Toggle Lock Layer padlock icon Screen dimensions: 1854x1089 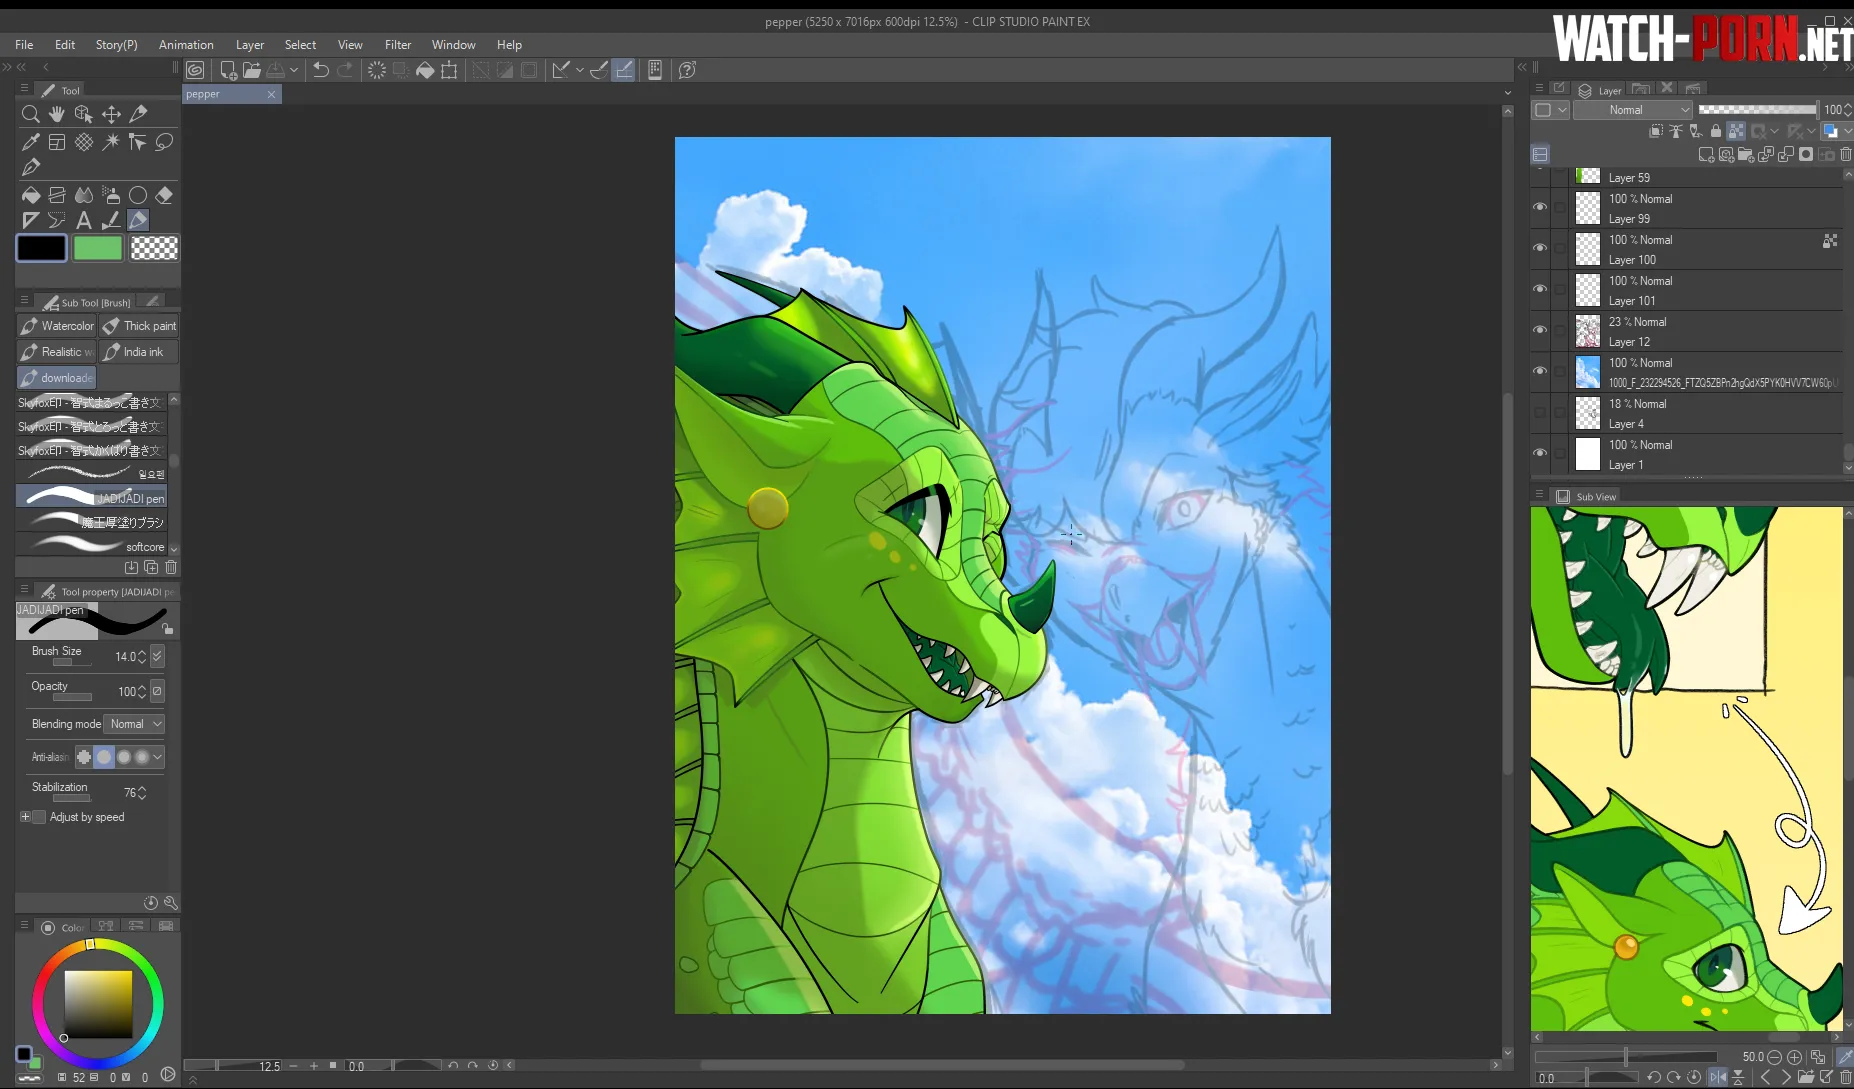1716,131
